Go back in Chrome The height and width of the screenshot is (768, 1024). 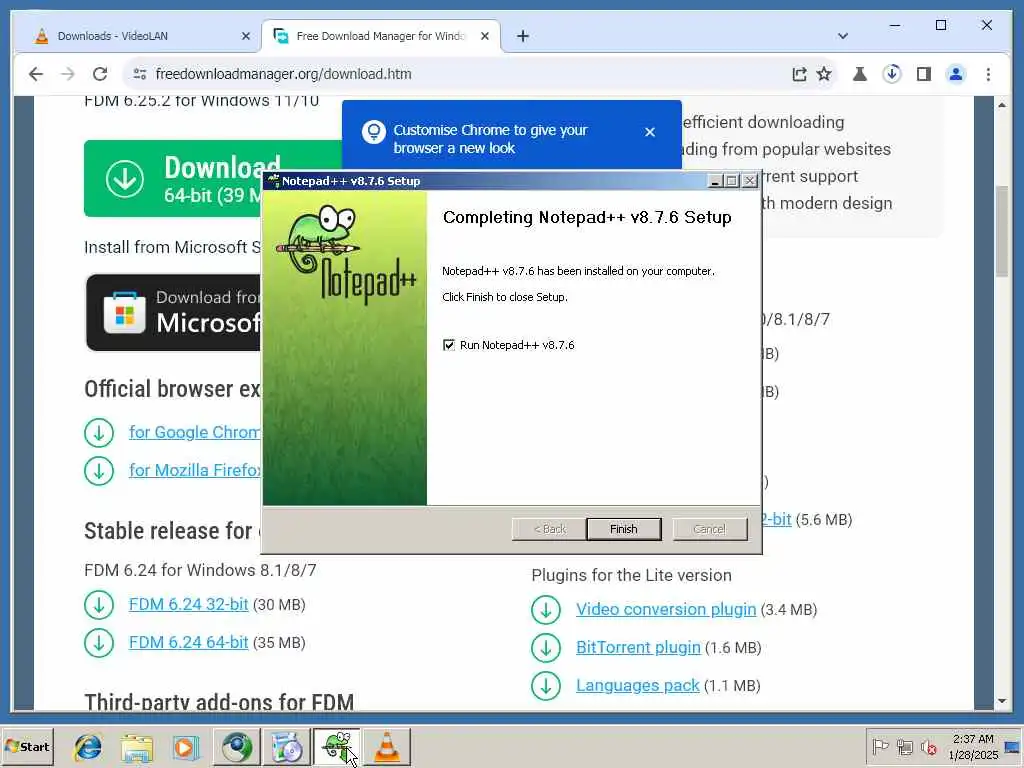tap(36, 74)
